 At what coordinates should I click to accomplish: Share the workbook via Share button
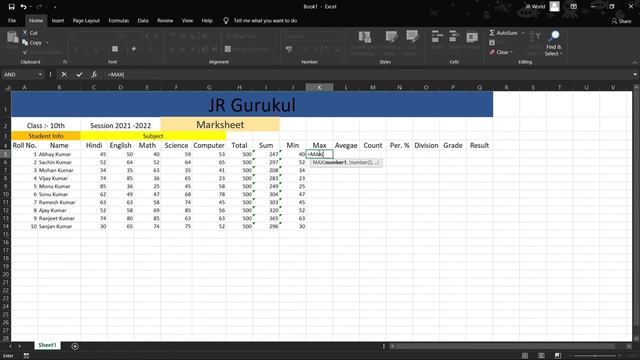coord(621,21)
